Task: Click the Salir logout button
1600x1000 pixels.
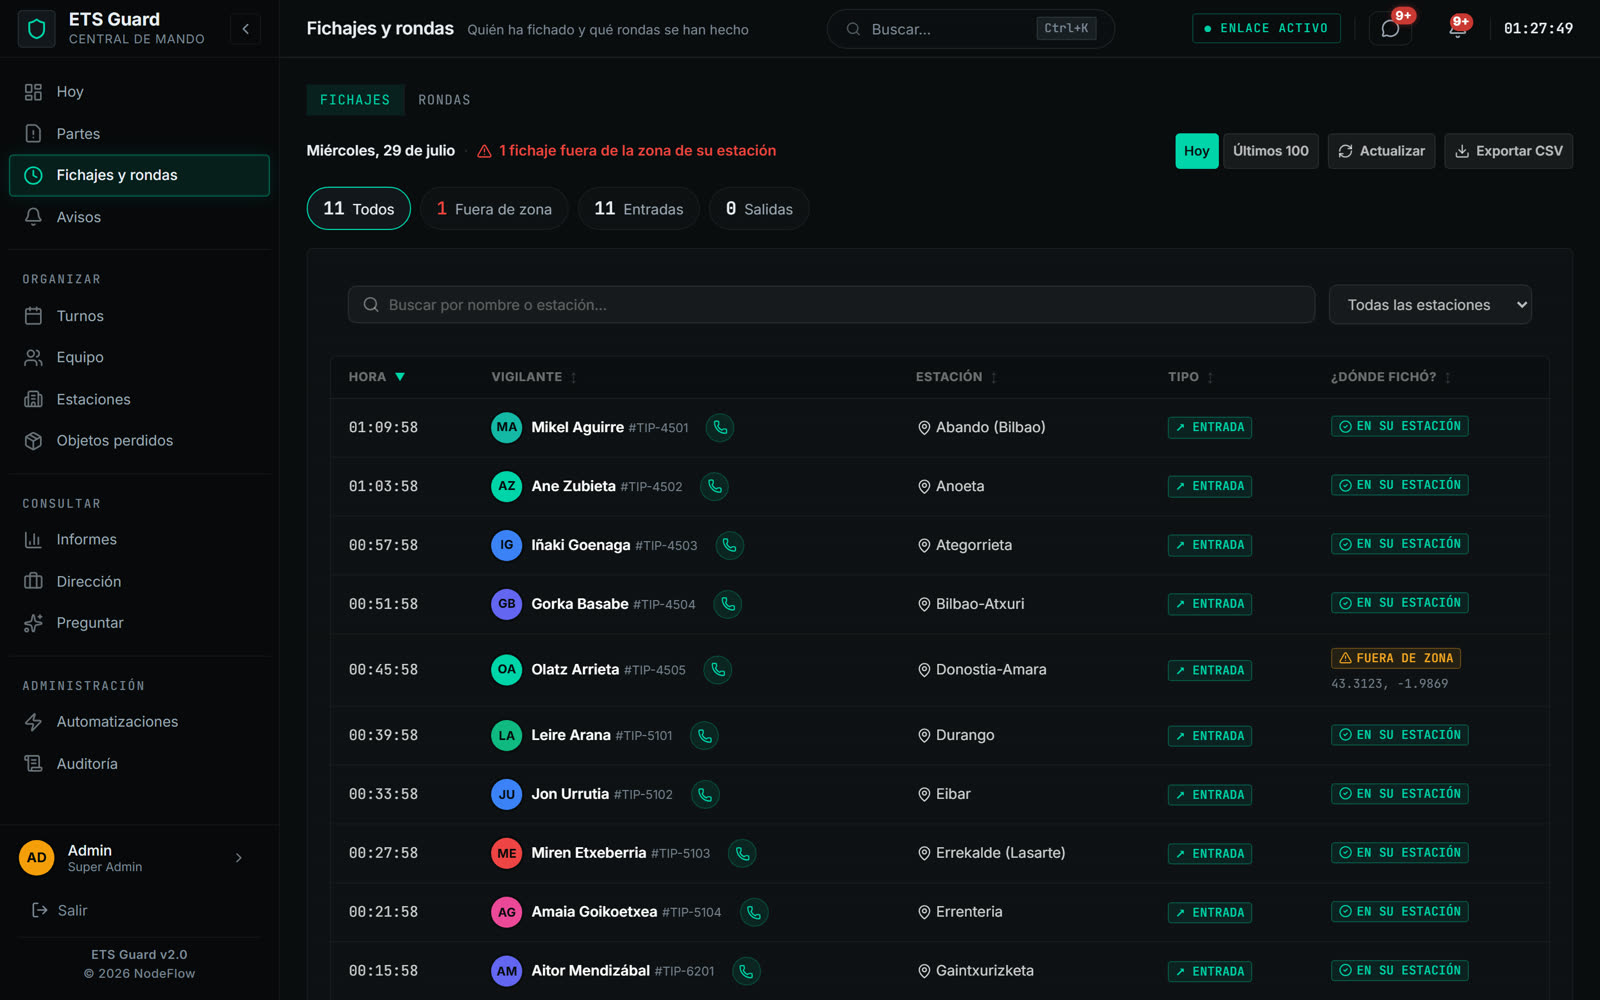Action: [x=60, y=911]
